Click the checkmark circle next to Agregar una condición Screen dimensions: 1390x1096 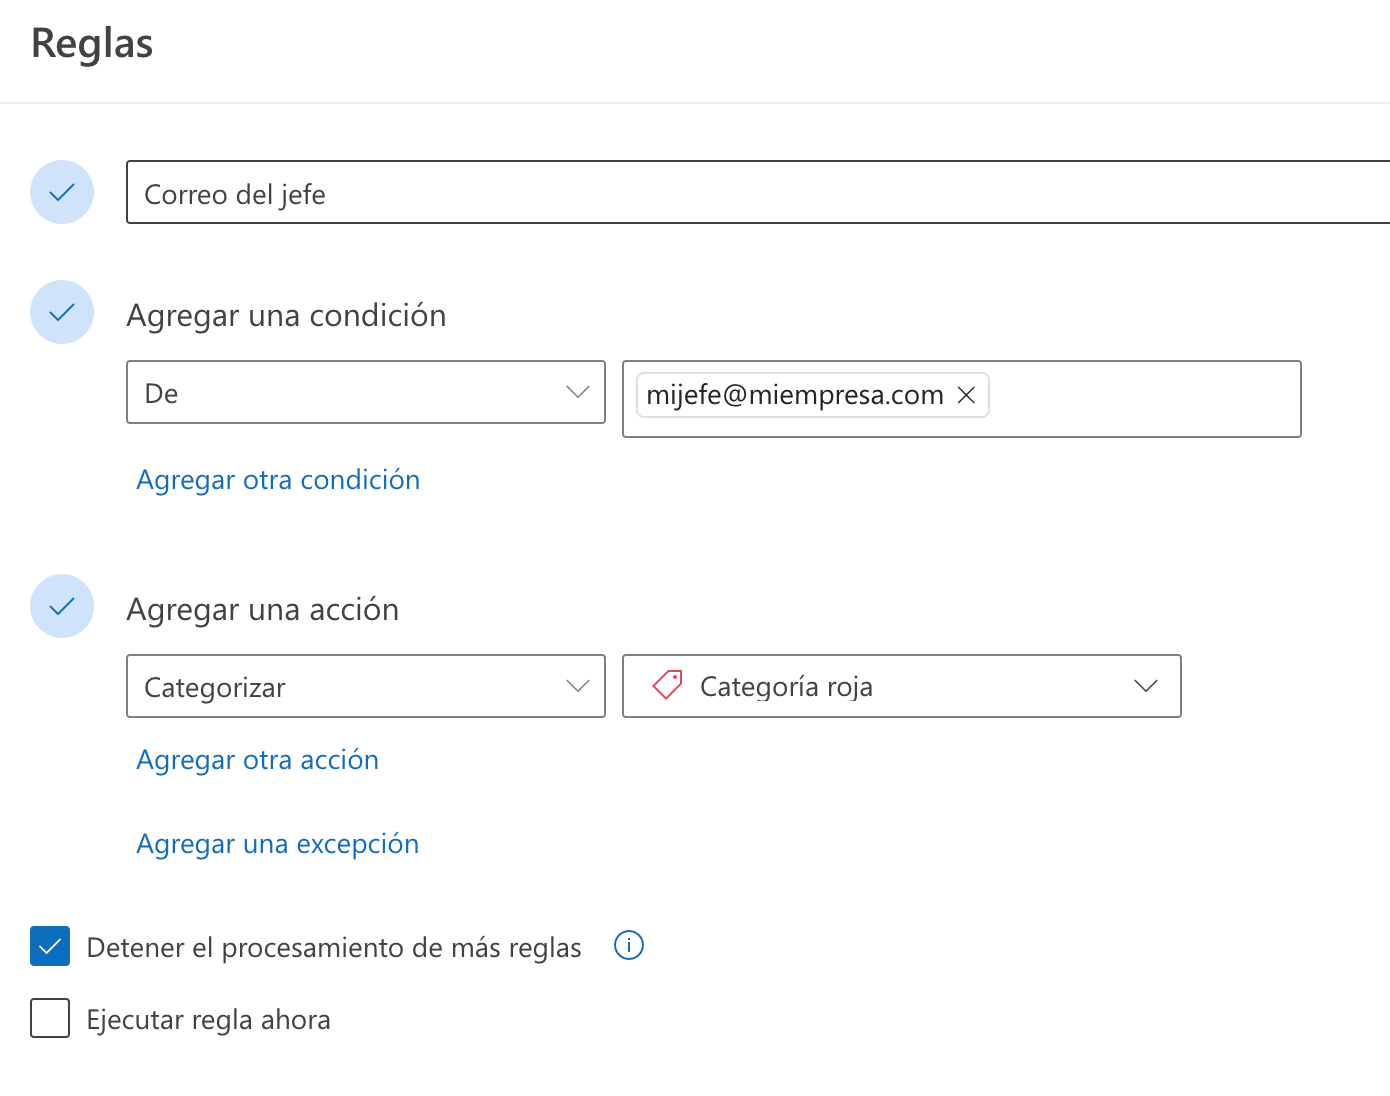click(62, 312)
